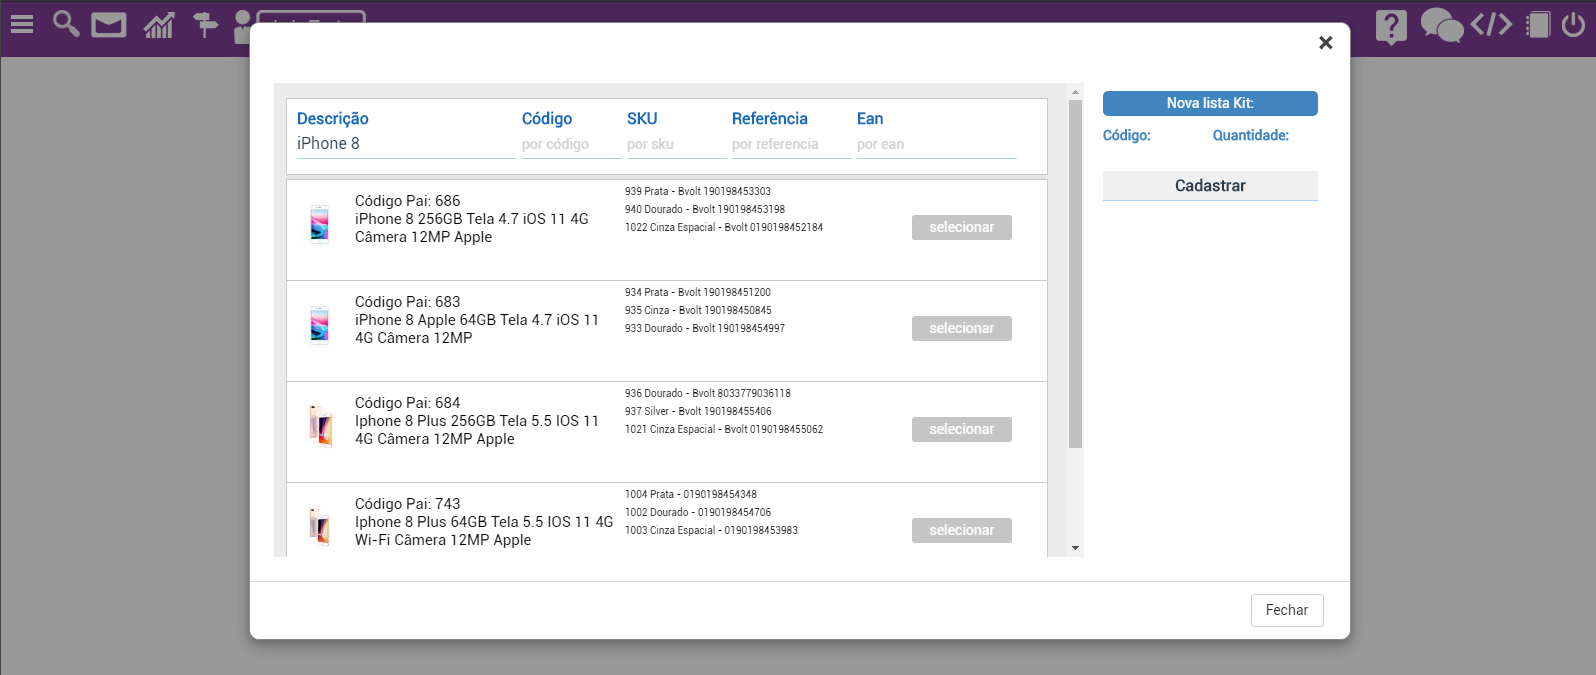Click the product list scroll up arrow
1596x675 pixels.
(1075, 92)
